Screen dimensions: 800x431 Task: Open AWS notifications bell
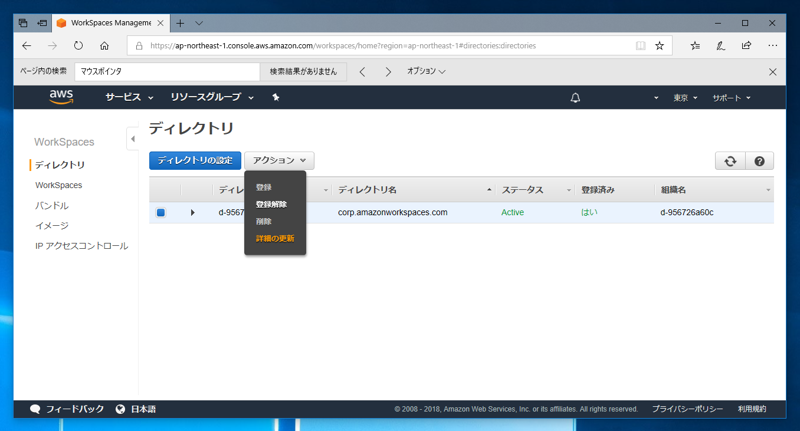pos(575,97)
